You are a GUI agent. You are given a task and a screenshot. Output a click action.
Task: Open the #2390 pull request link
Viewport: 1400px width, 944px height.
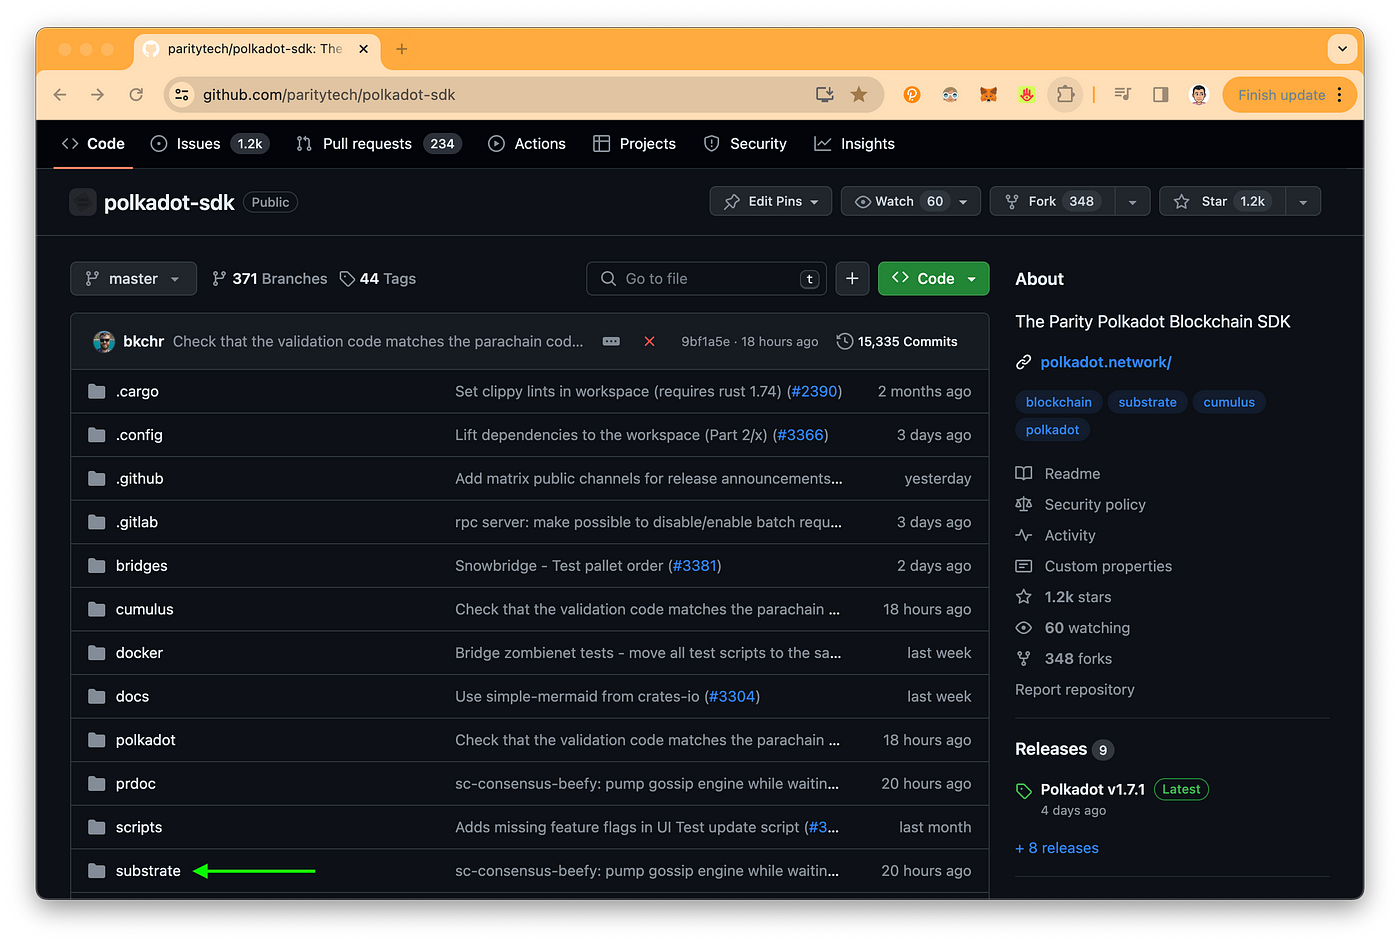tap(814, 392)
